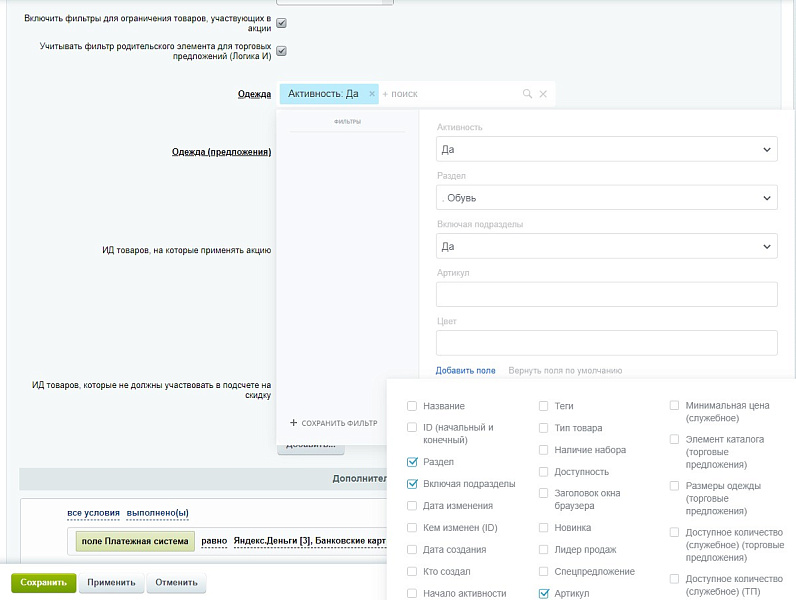Click 'Вернуть поля по умолчанию' link

[x=565, y=370]
